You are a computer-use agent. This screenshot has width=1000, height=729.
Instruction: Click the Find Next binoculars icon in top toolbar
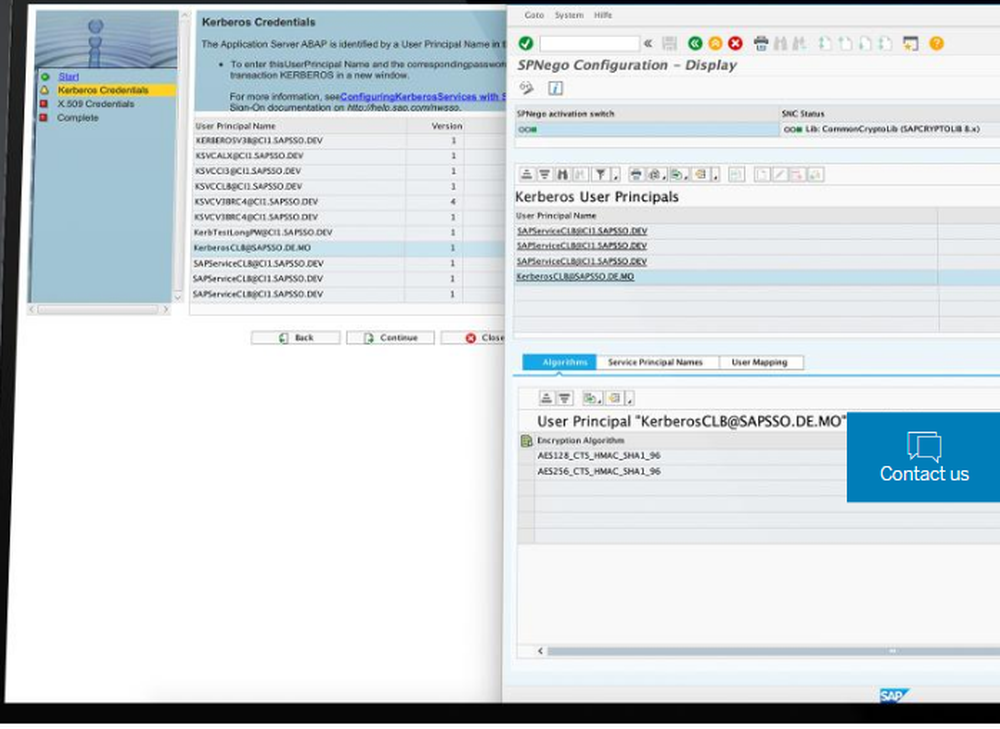[x=799, y=43]
